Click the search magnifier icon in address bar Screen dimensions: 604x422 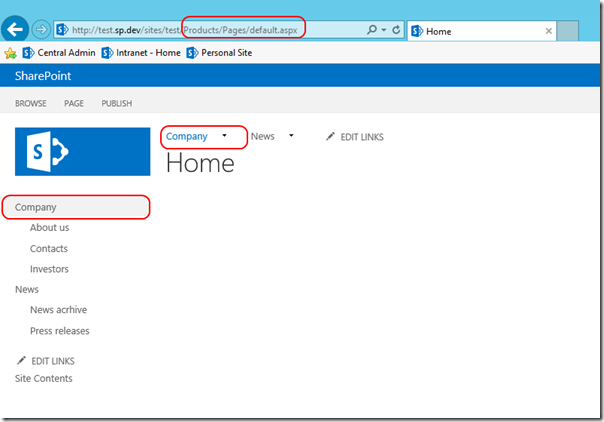pyautogui.click(x=372, y=30)
